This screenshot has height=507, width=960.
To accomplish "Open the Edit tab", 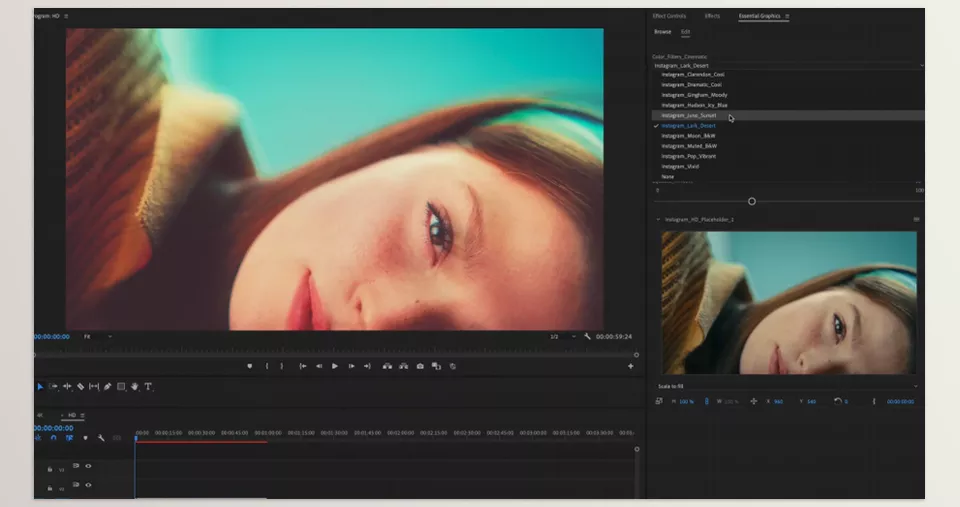I will 685,32.
